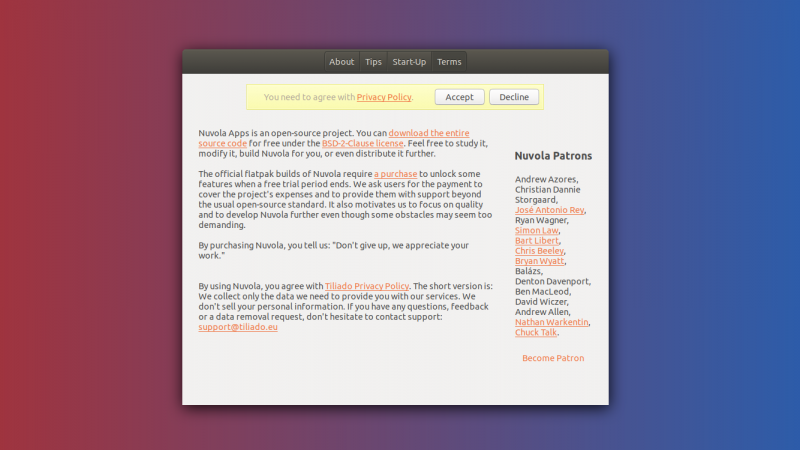The width and height of the screenshot is (800, 450).
Task: Open the BSD-2-Clause license link
Action: [362, 143]
